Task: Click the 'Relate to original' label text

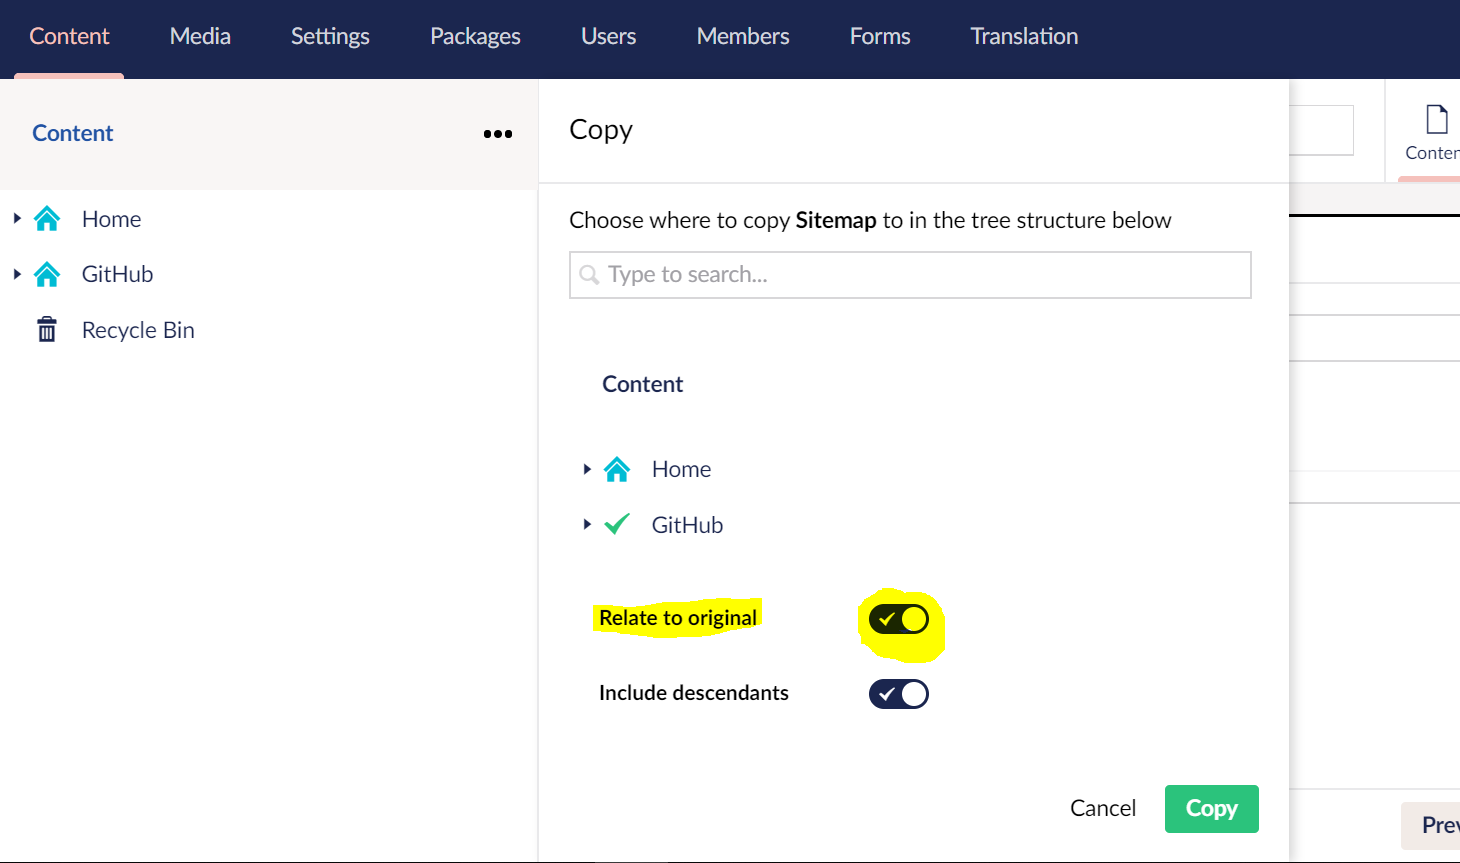Action: coord(678,618)
